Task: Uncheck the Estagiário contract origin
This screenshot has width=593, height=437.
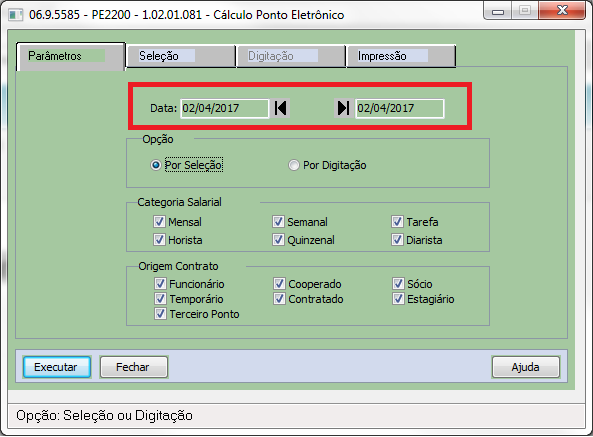Action: tap(398, 299)
